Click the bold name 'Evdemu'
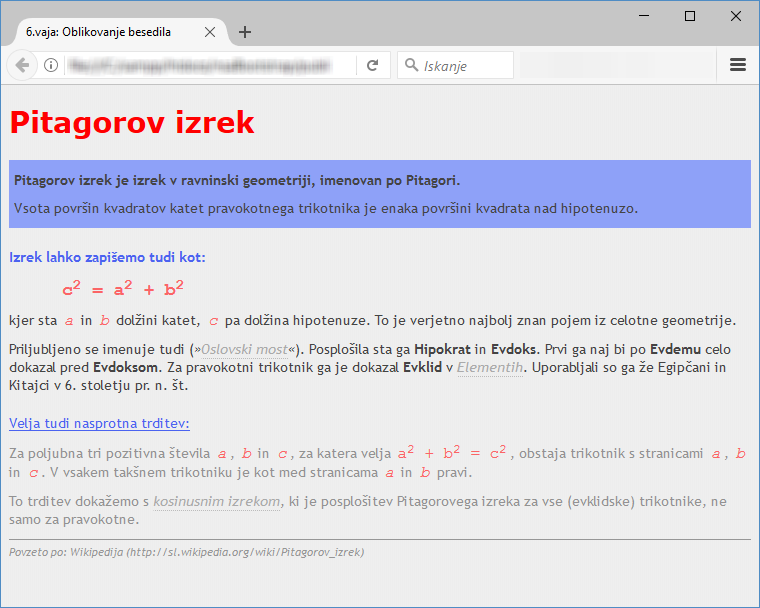 [675, 350]
